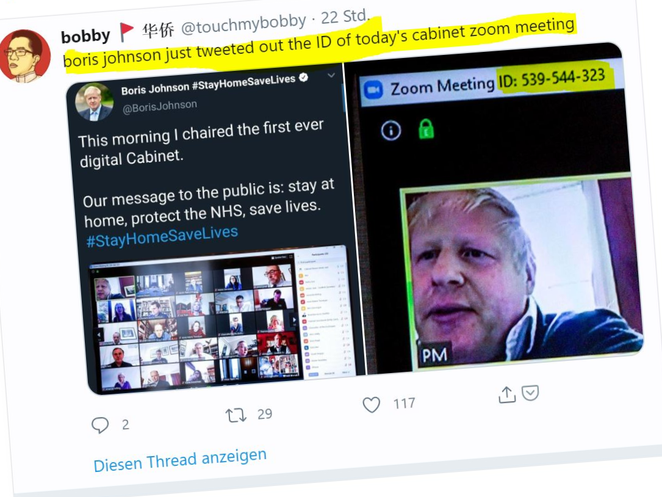662x497 pixels.
Task: Click the '22 Std.' timestamp
Action: tap(345, 17)
